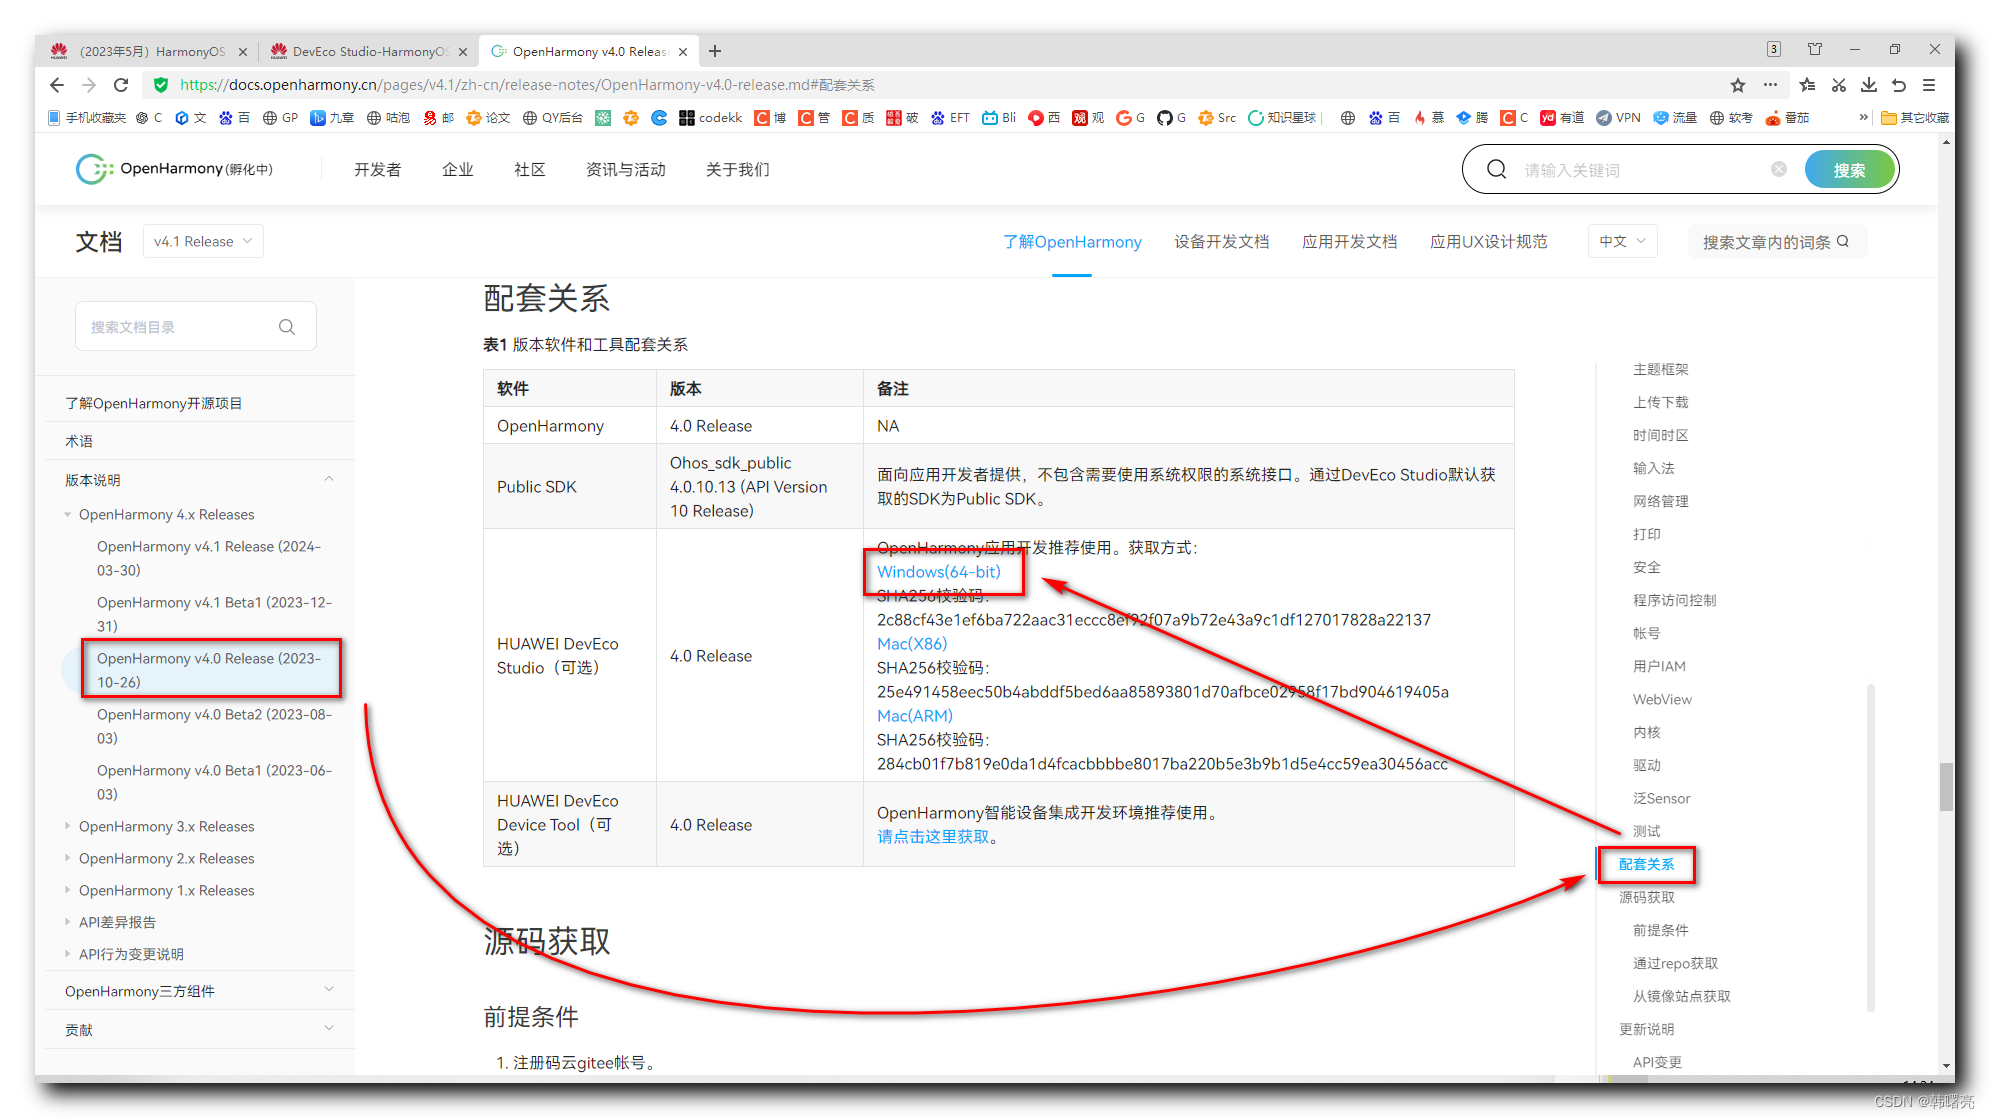Open the 社区 menu item

pyautogui.click(x=529, y=169)
